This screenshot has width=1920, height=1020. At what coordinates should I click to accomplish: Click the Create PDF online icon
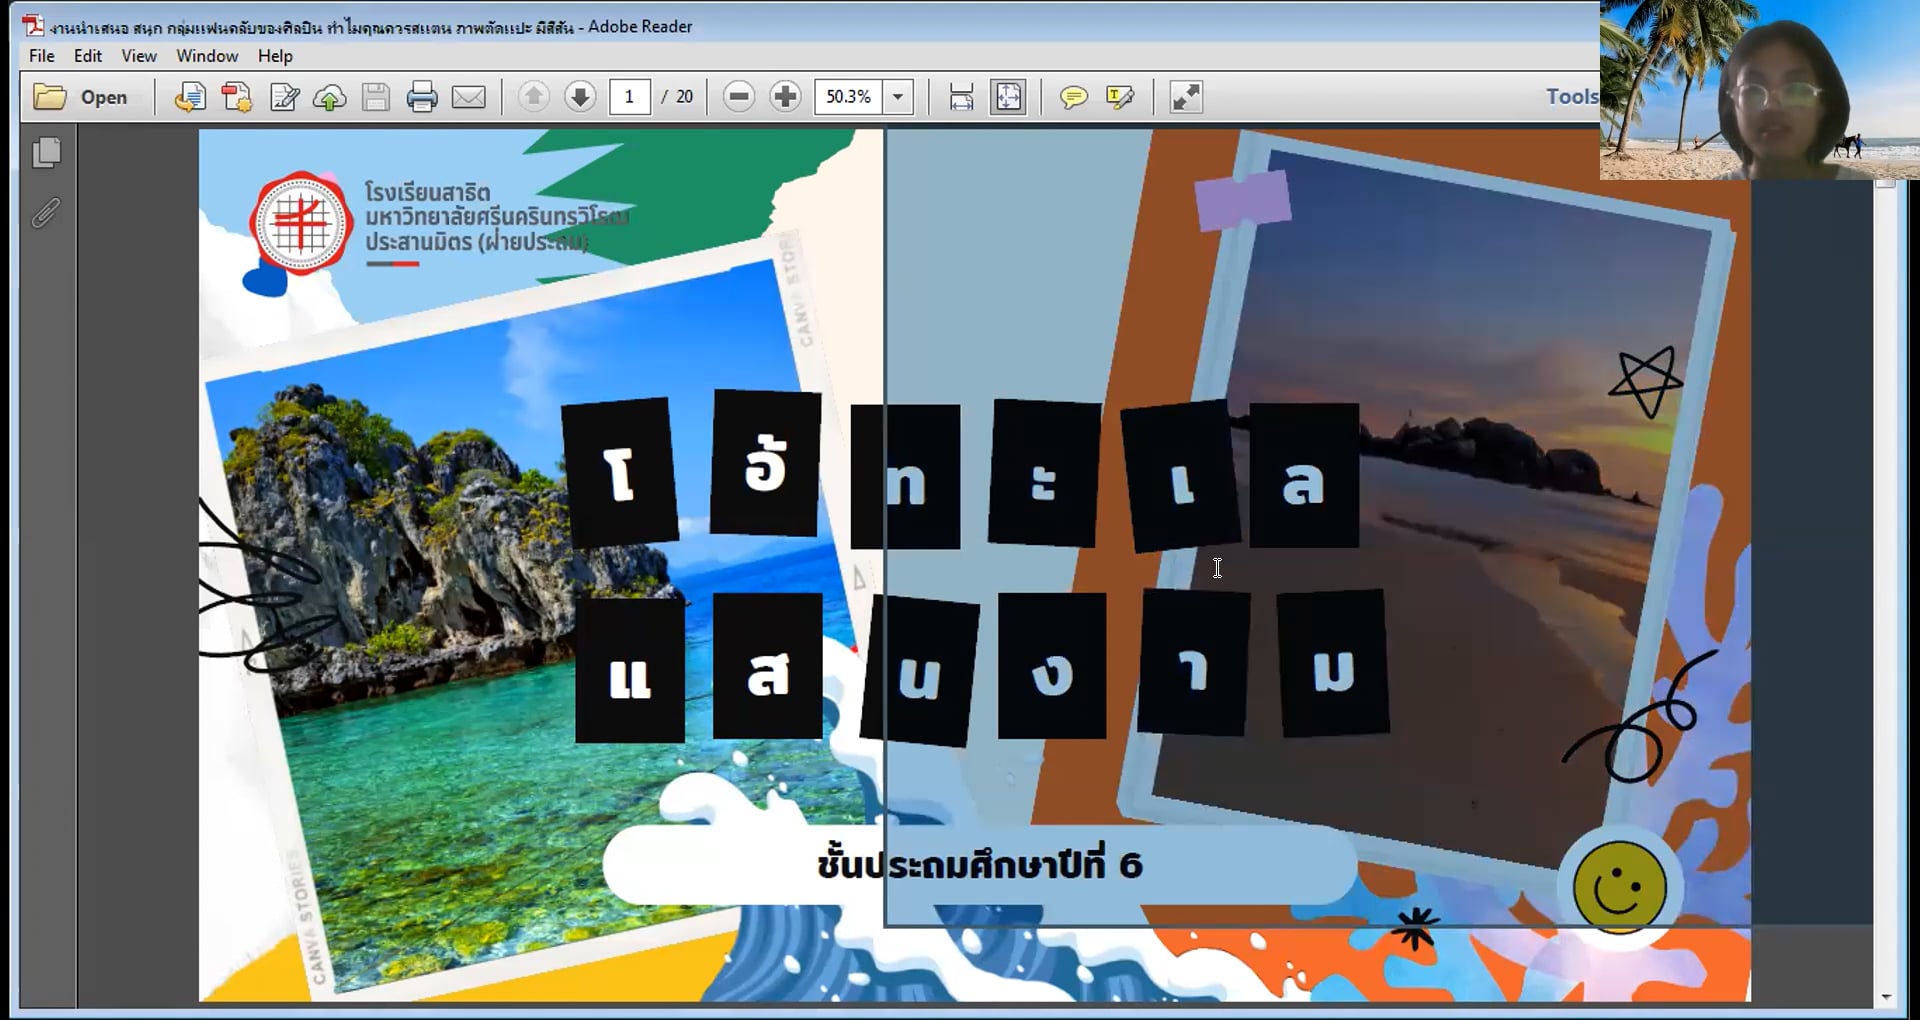click(237, 97)
